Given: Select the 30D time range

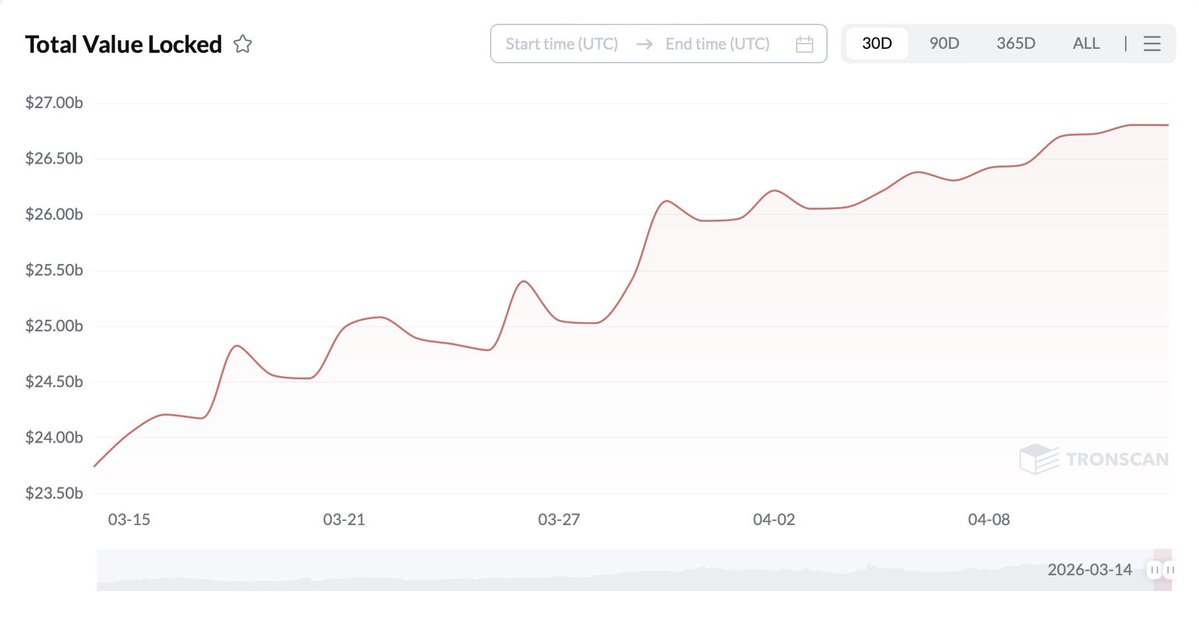Looking at the screenshot, I should 877,44.
